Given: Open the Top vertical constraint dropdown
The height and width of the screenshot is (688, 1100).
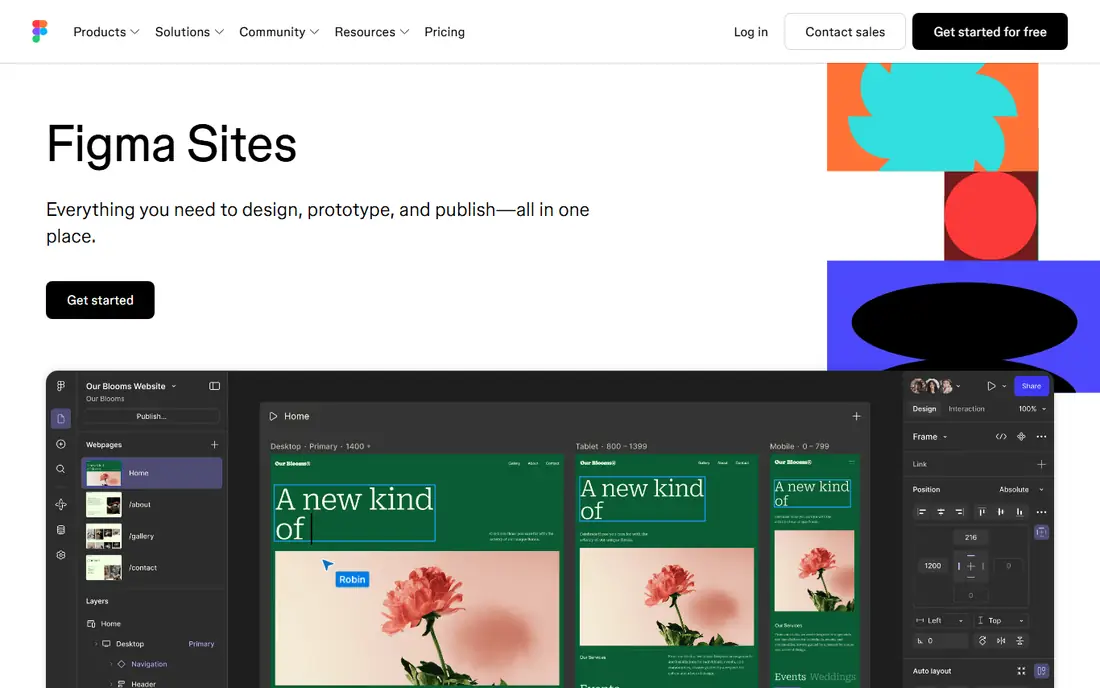Looking at the screenshot, I should pos(1002,621).
